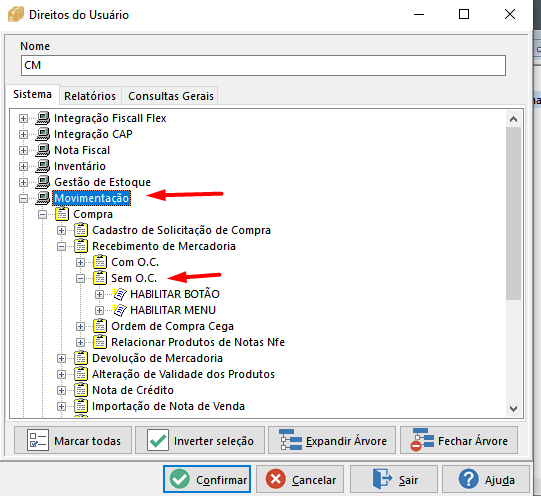Click the Direitos do Usuário window title icon
This screenshot has height=496, width=541.
tap(16, 14)
